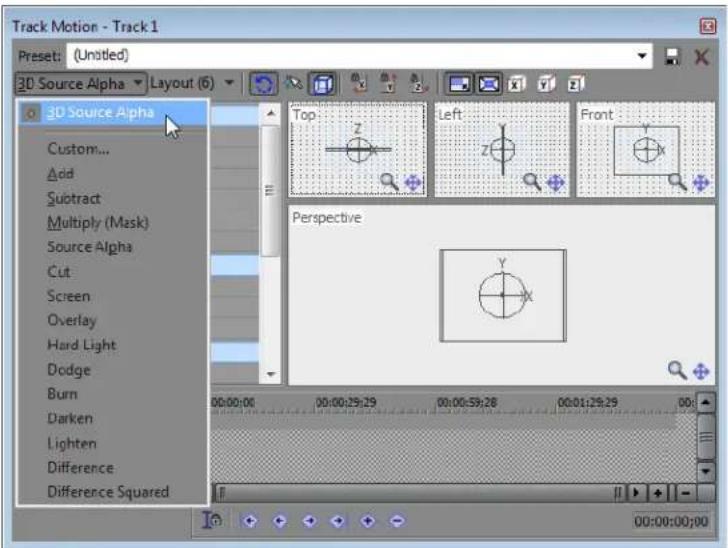
Task: Click magnifier zoom icon in Top view
Action: [389, 182]
